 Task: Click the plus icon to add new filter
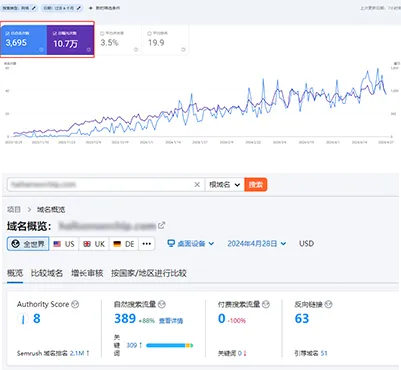coord(90,8)
